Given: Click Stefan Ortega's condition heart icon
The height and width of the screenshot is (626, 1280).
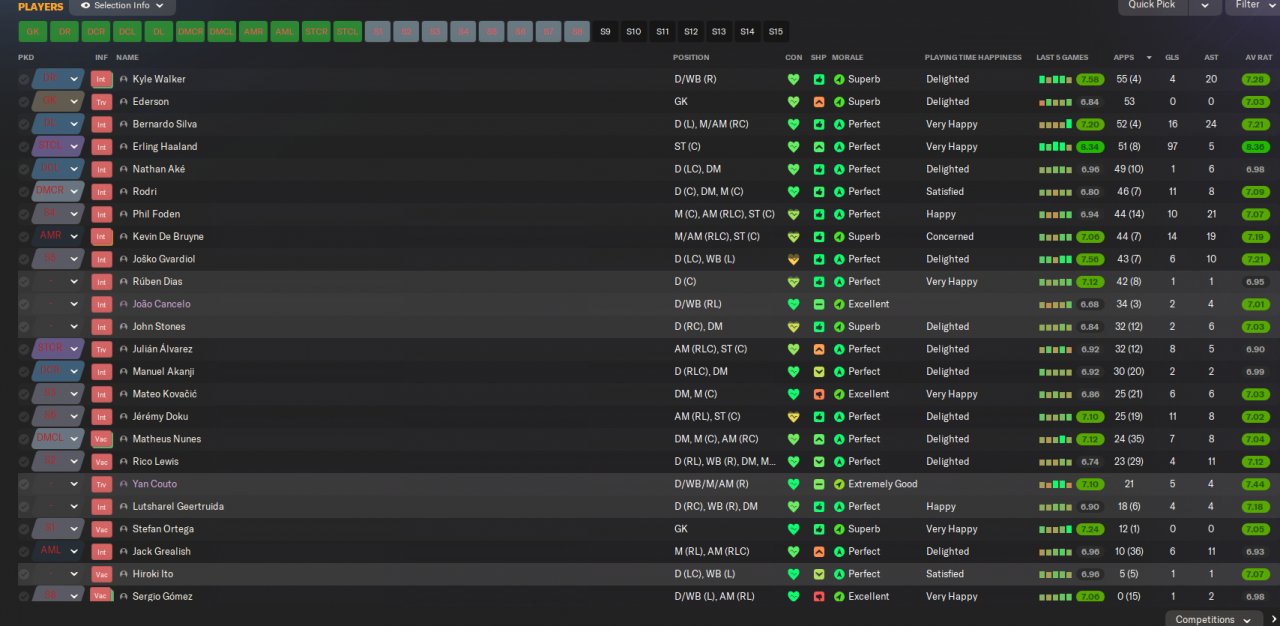Looking at the screenshot, I should coord(794,529).
